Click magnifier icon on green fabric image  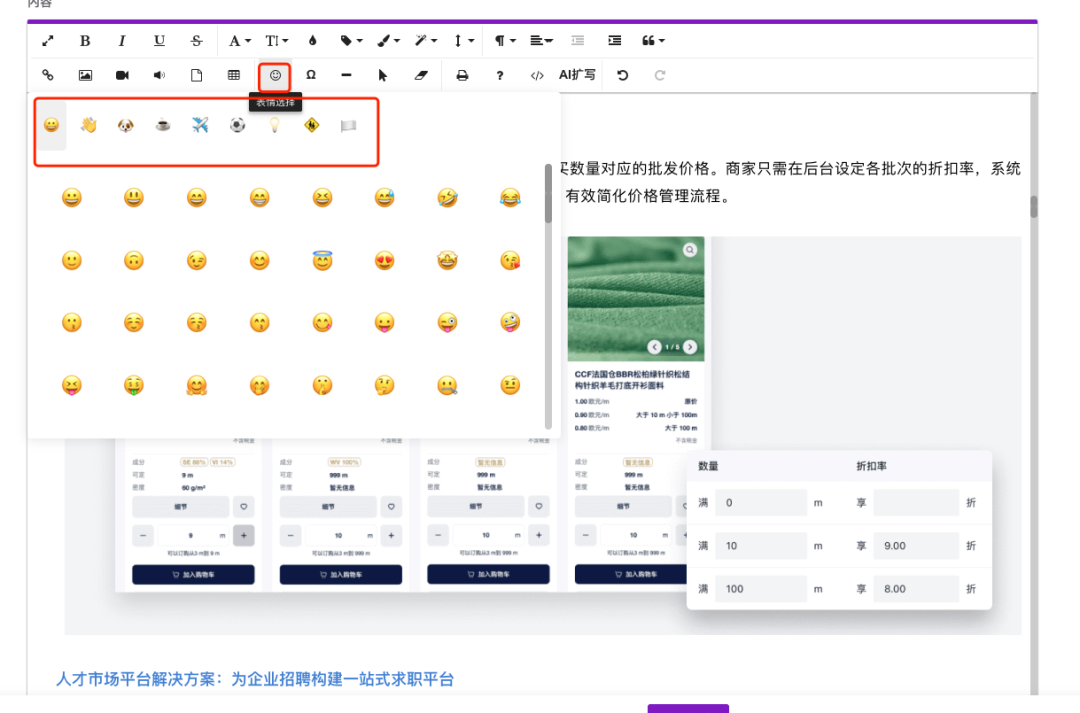689,250
